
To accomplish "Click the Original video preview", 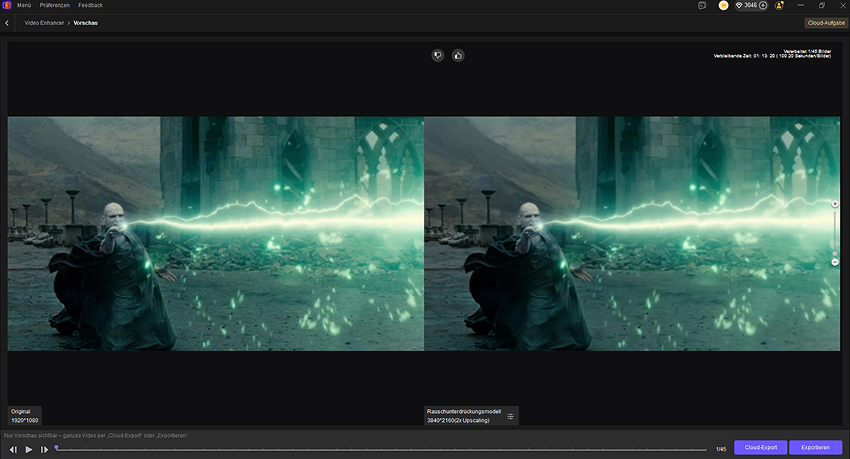I will point(216,234).
